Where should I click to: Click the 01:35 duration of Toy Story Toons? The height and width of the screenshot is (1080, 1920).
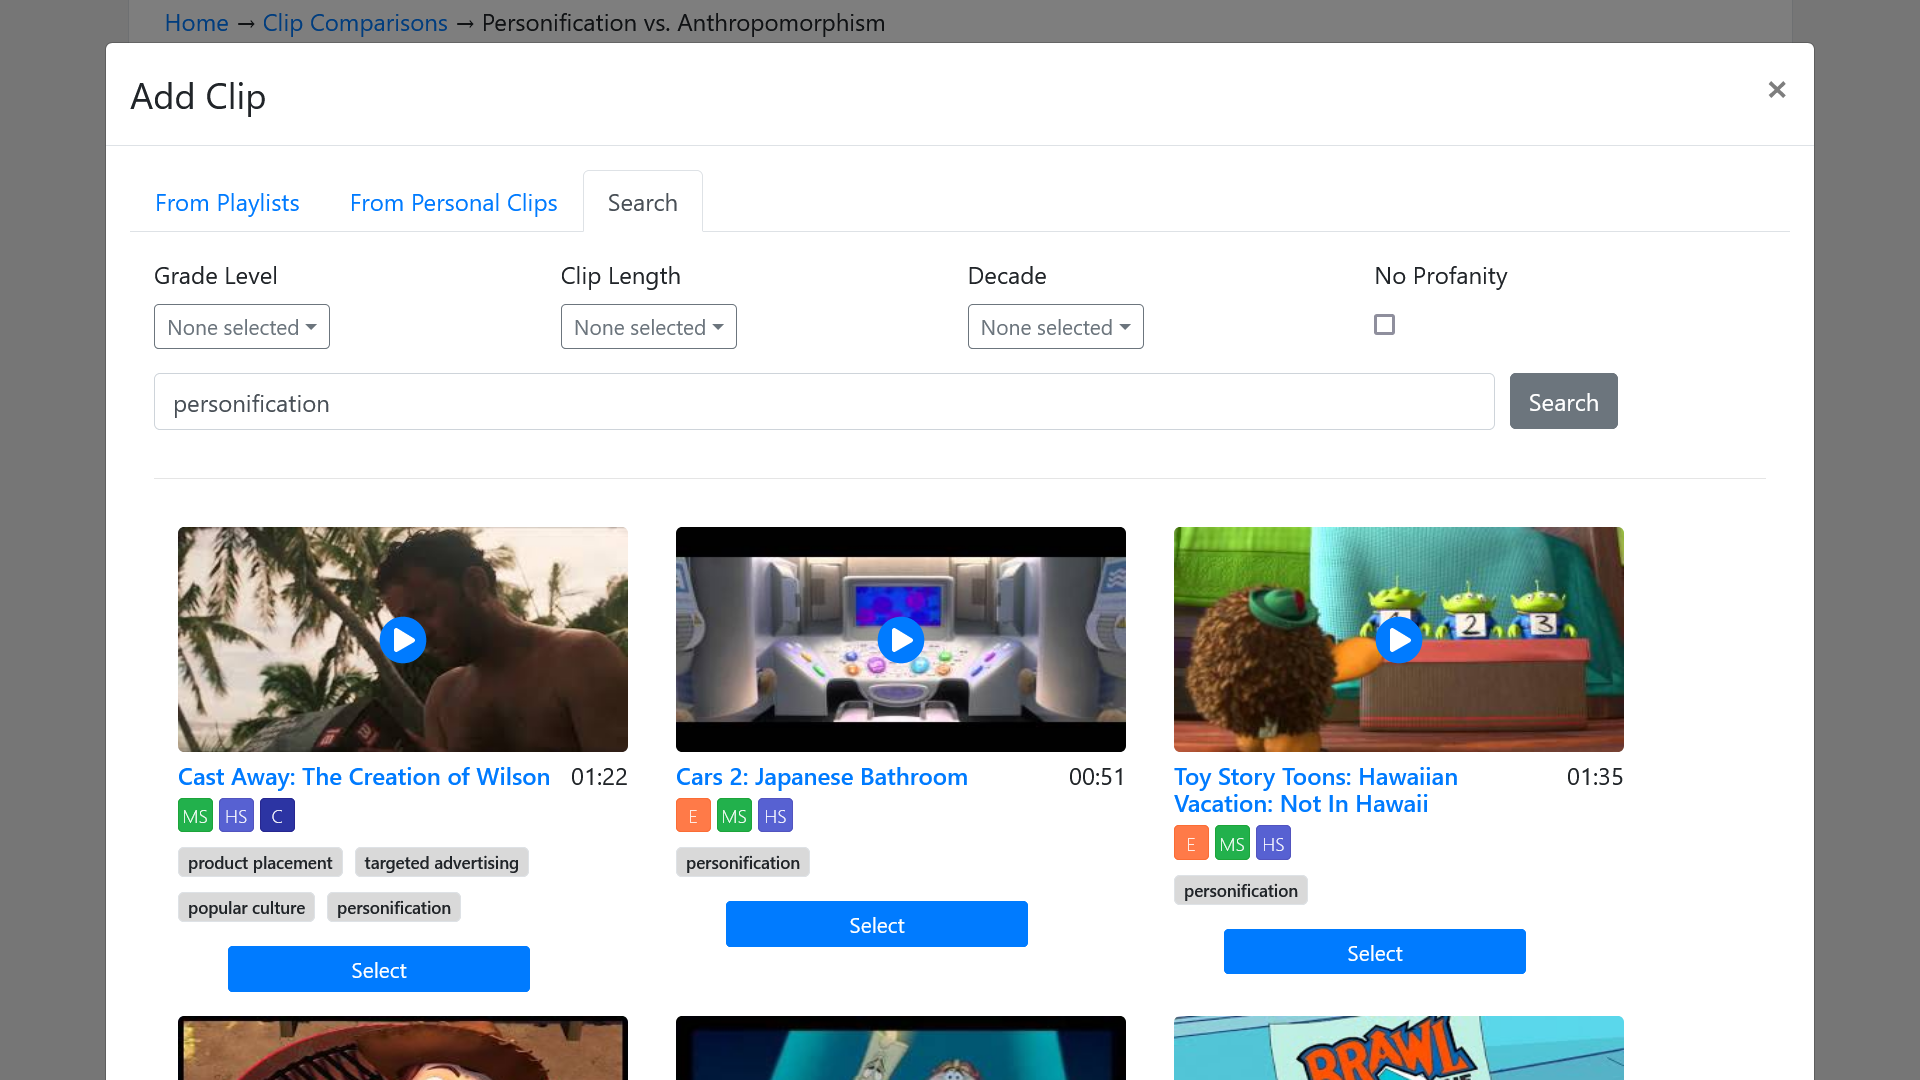point(1595,777)
